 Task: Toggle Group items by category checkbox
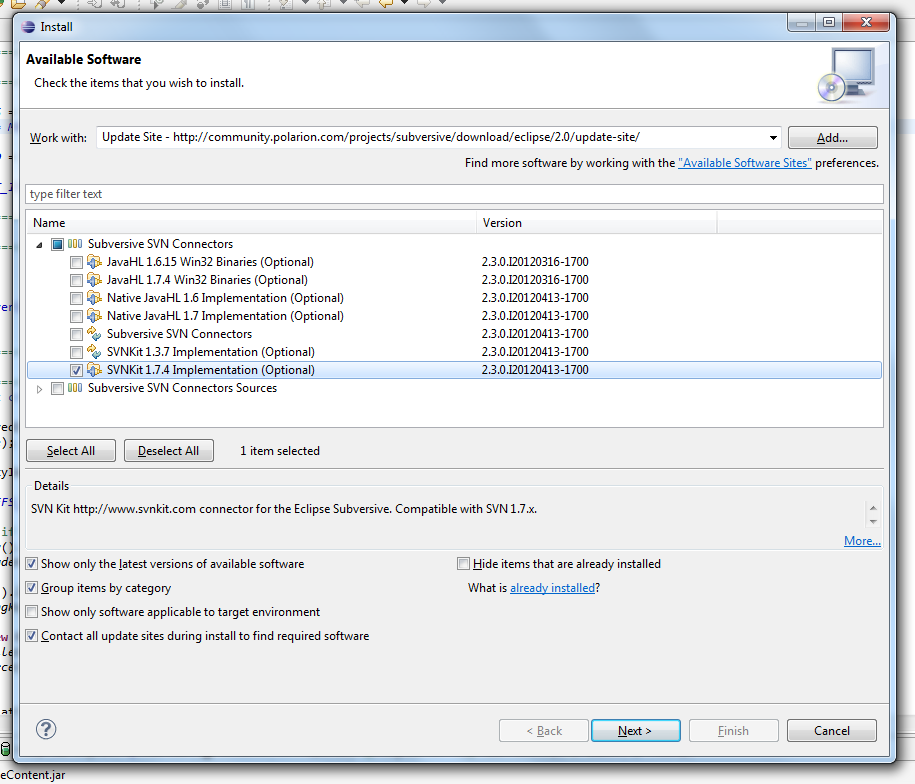[32, 587]
